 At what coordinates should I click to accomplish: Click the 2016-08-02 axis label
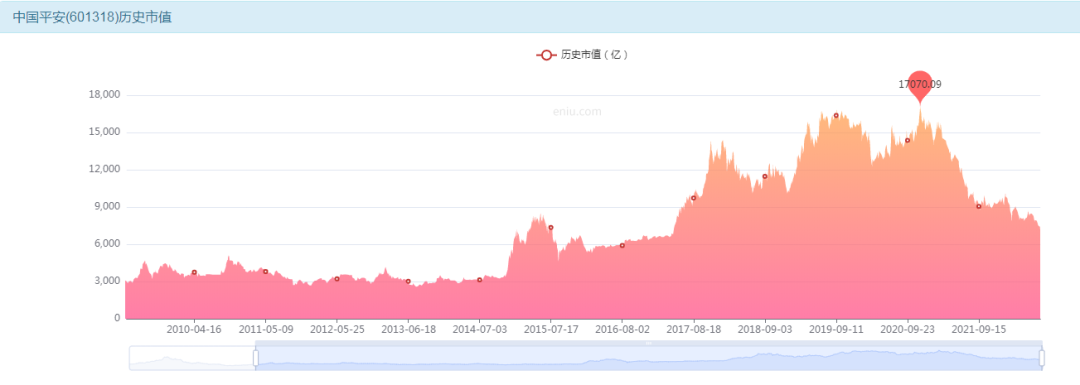click(x=622, y=330)
